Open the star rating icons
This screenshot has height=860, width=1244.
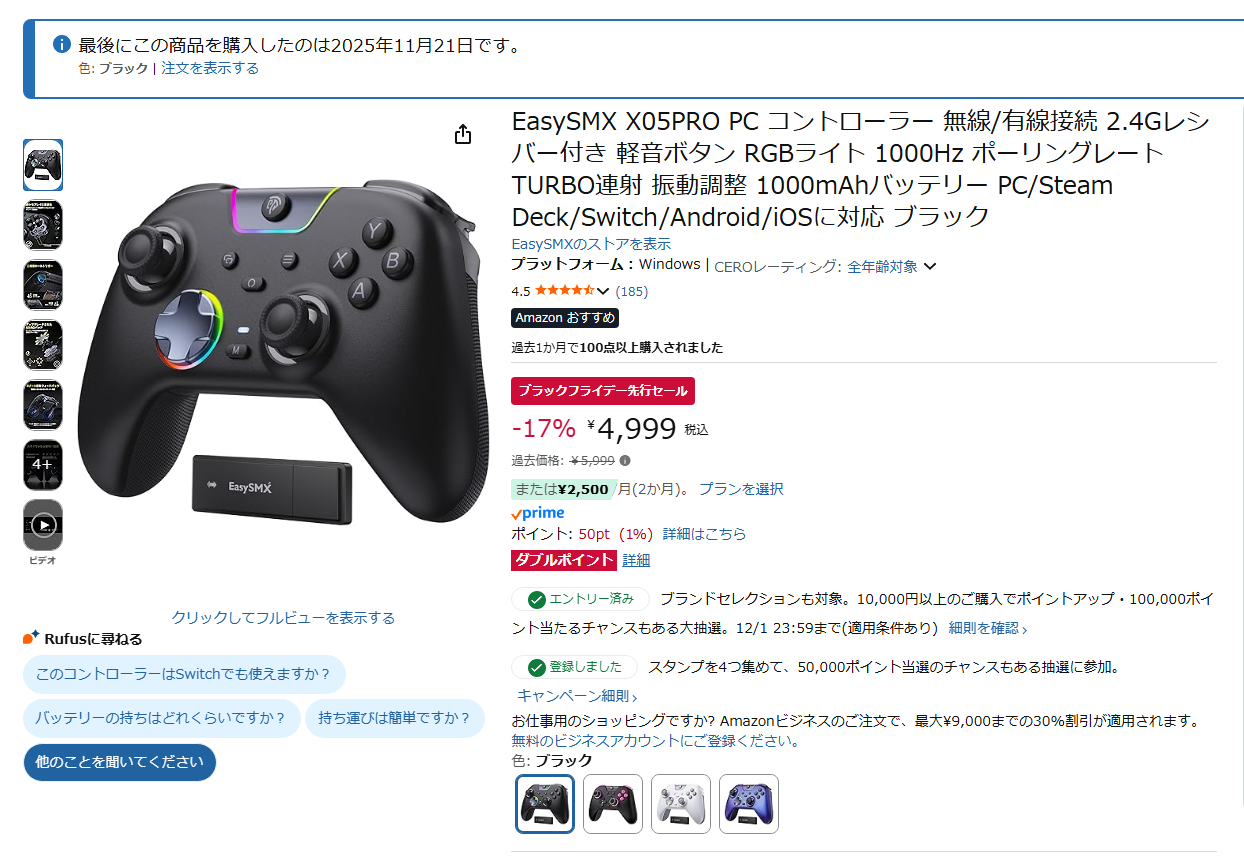pyautogui.click(x=565, y=291)
